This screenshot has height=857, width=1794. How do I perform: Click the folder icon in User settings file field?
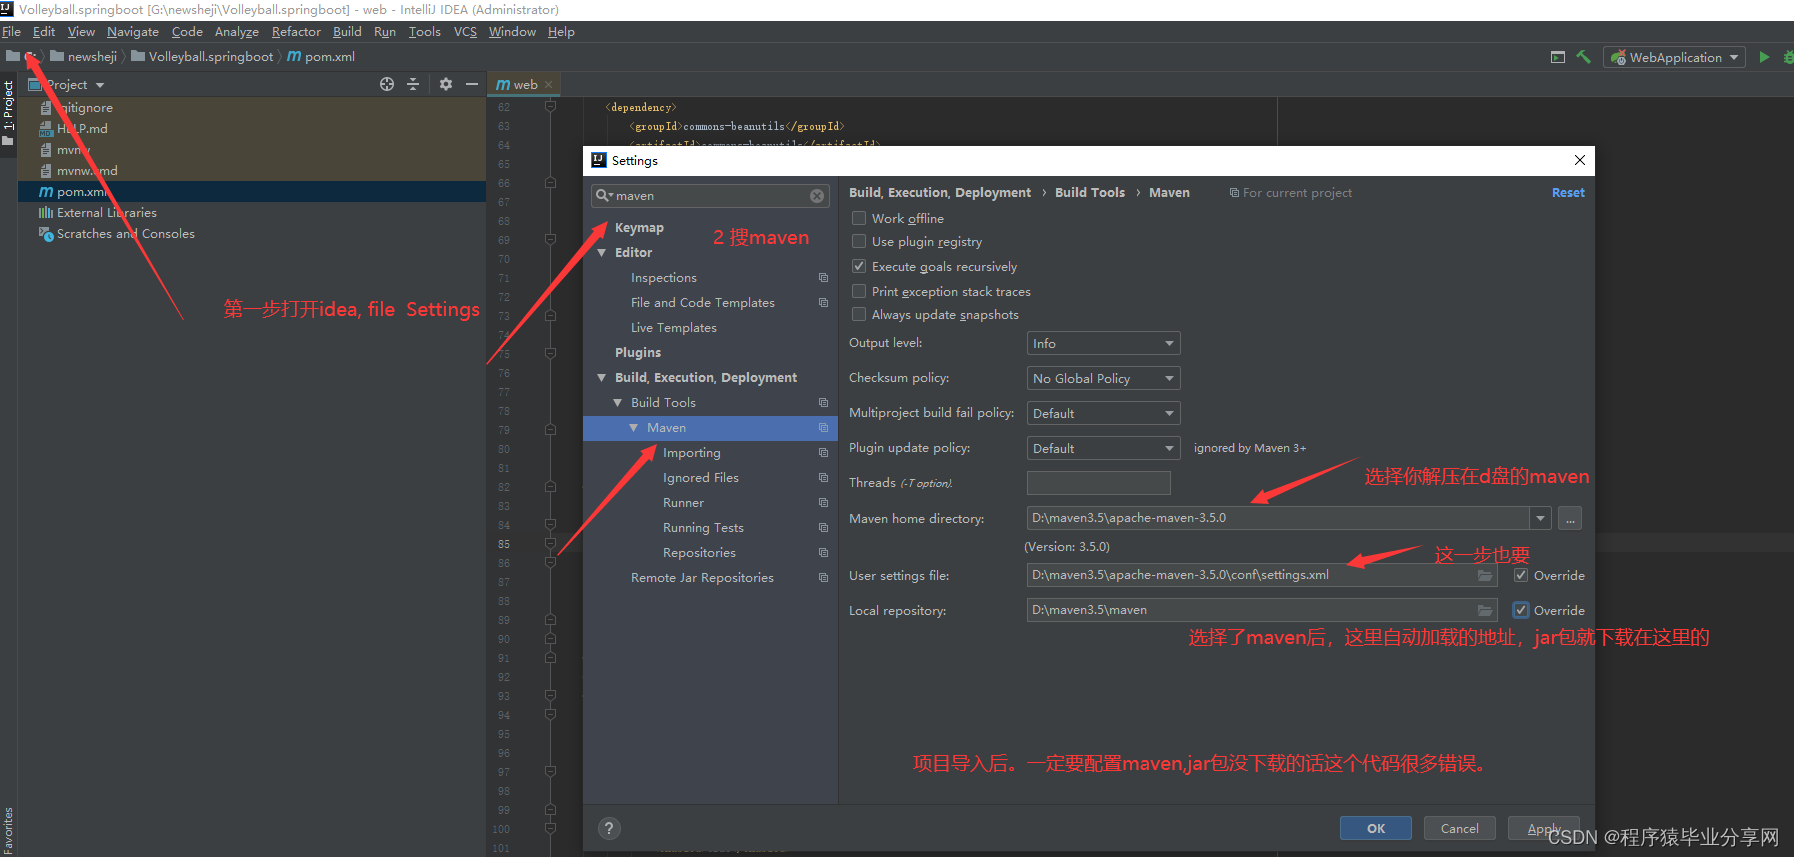1485,575
